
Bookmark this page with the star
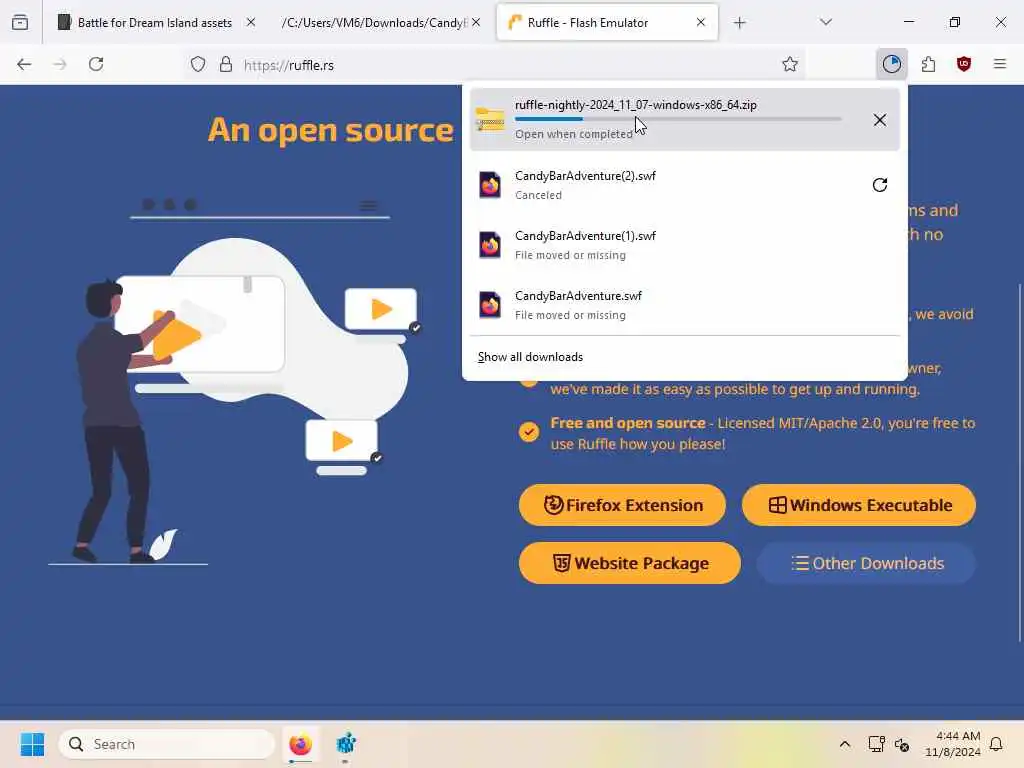tap(790, 64)
